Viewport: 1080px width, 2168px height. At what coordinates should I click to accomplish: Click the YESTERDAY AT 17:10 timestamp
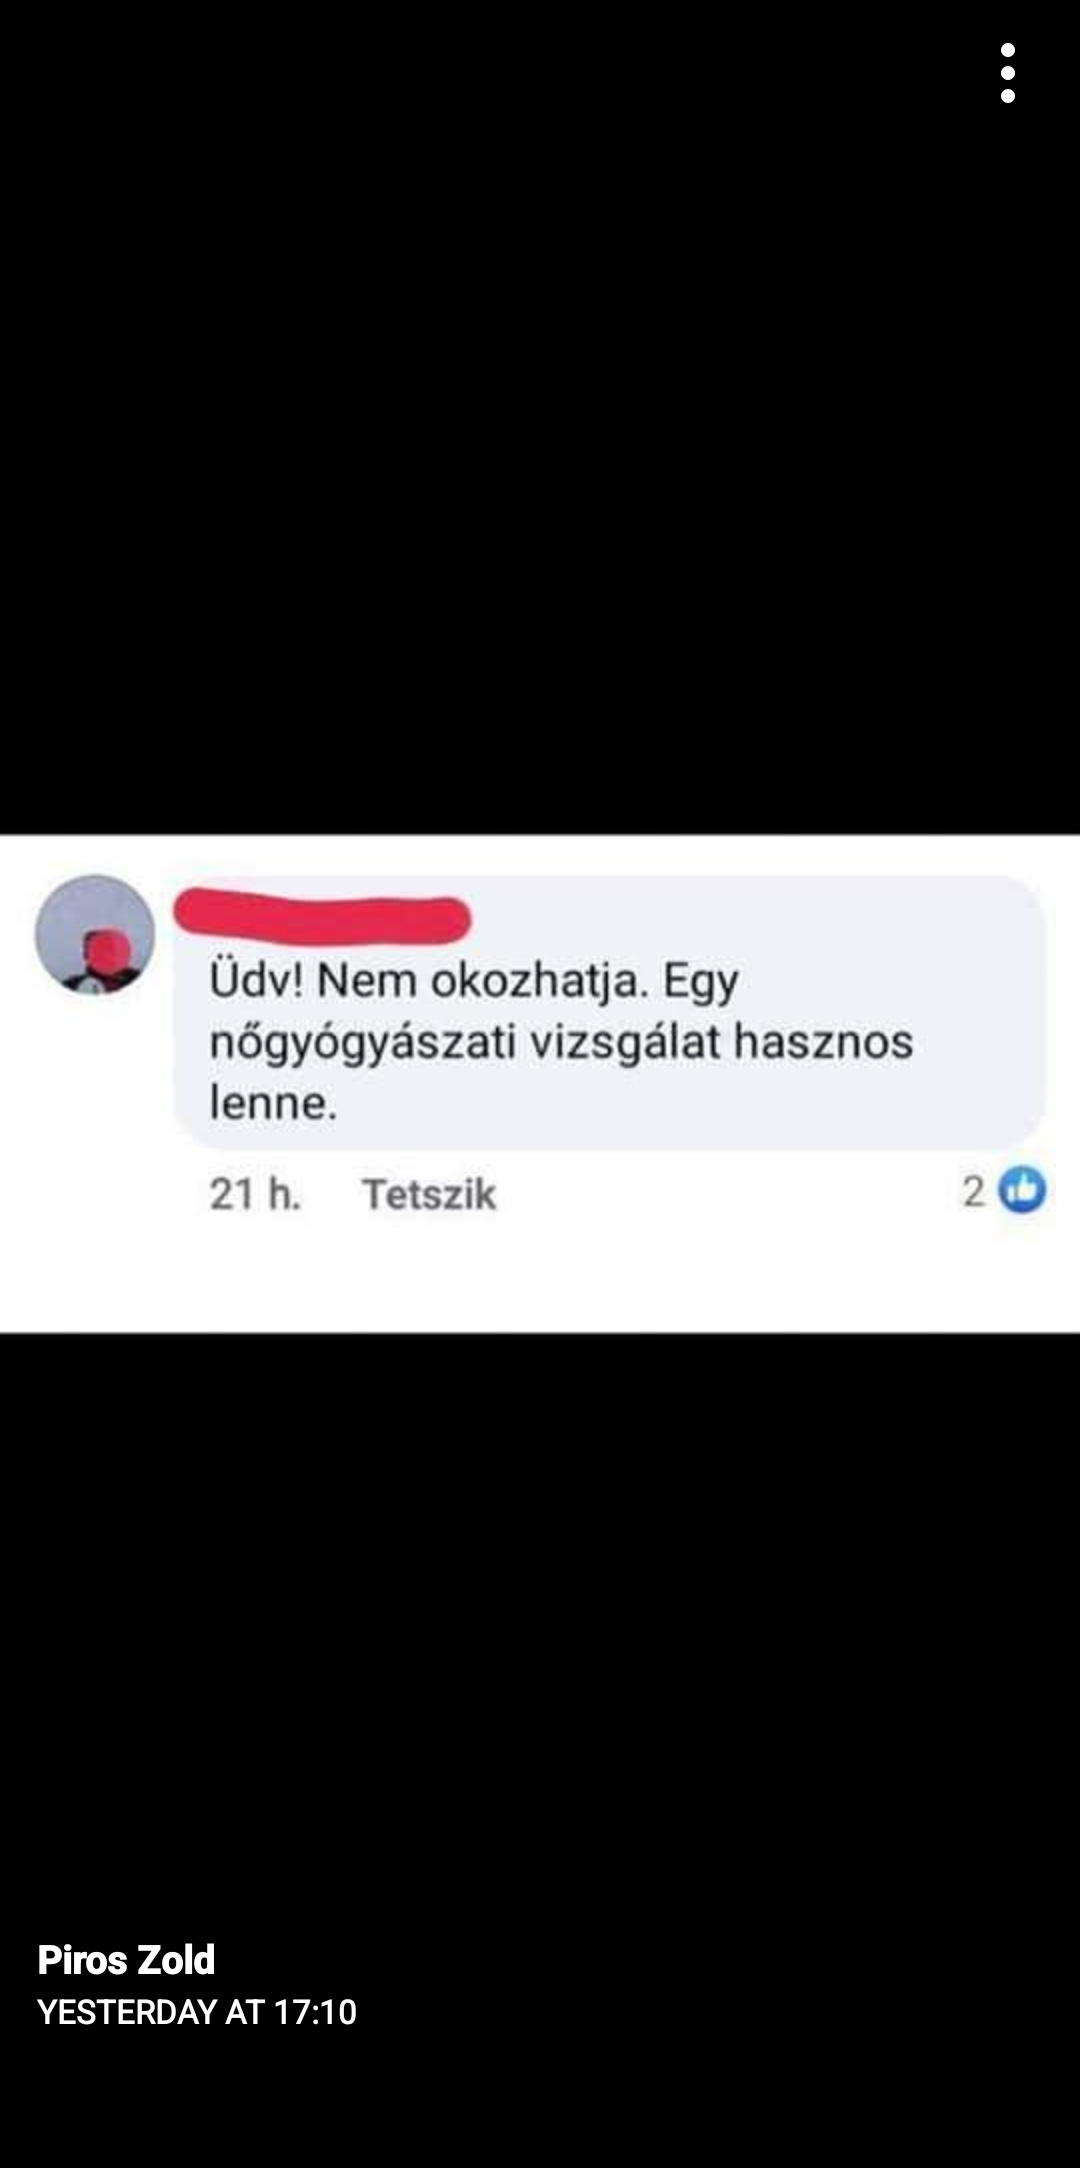tap(197, 2011)
